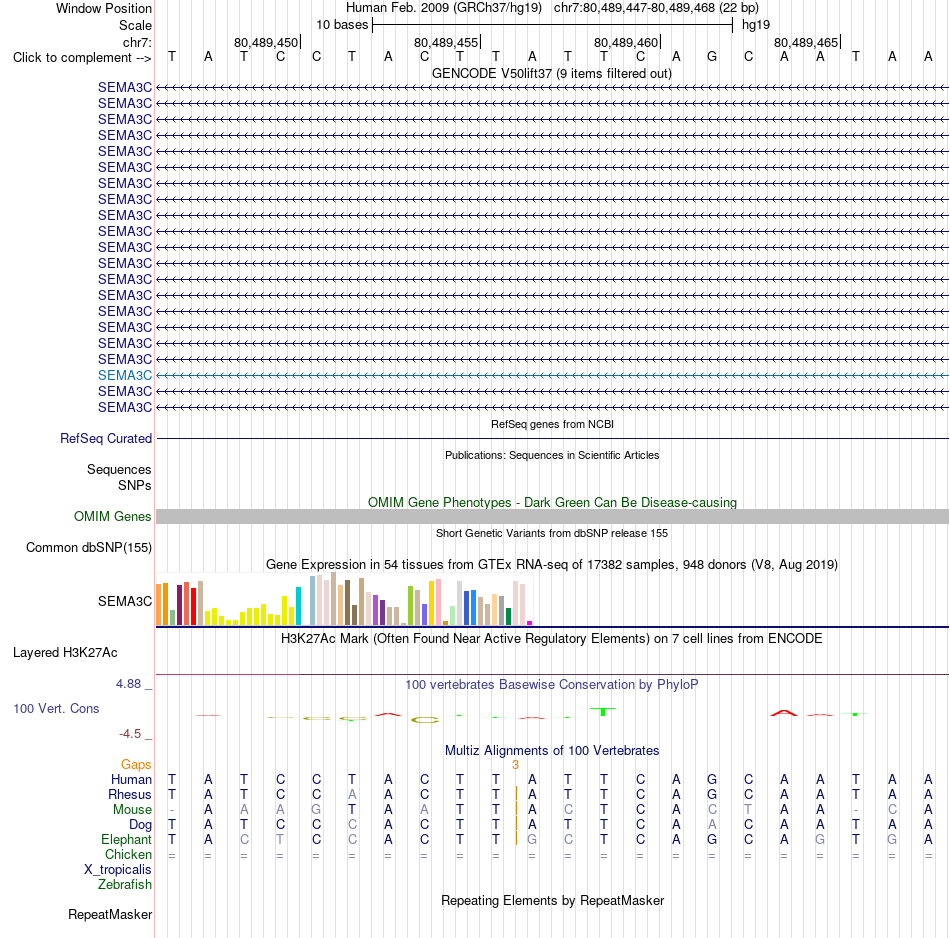Click the GENCODE V50lift37 track title

[x=552, y=74]
